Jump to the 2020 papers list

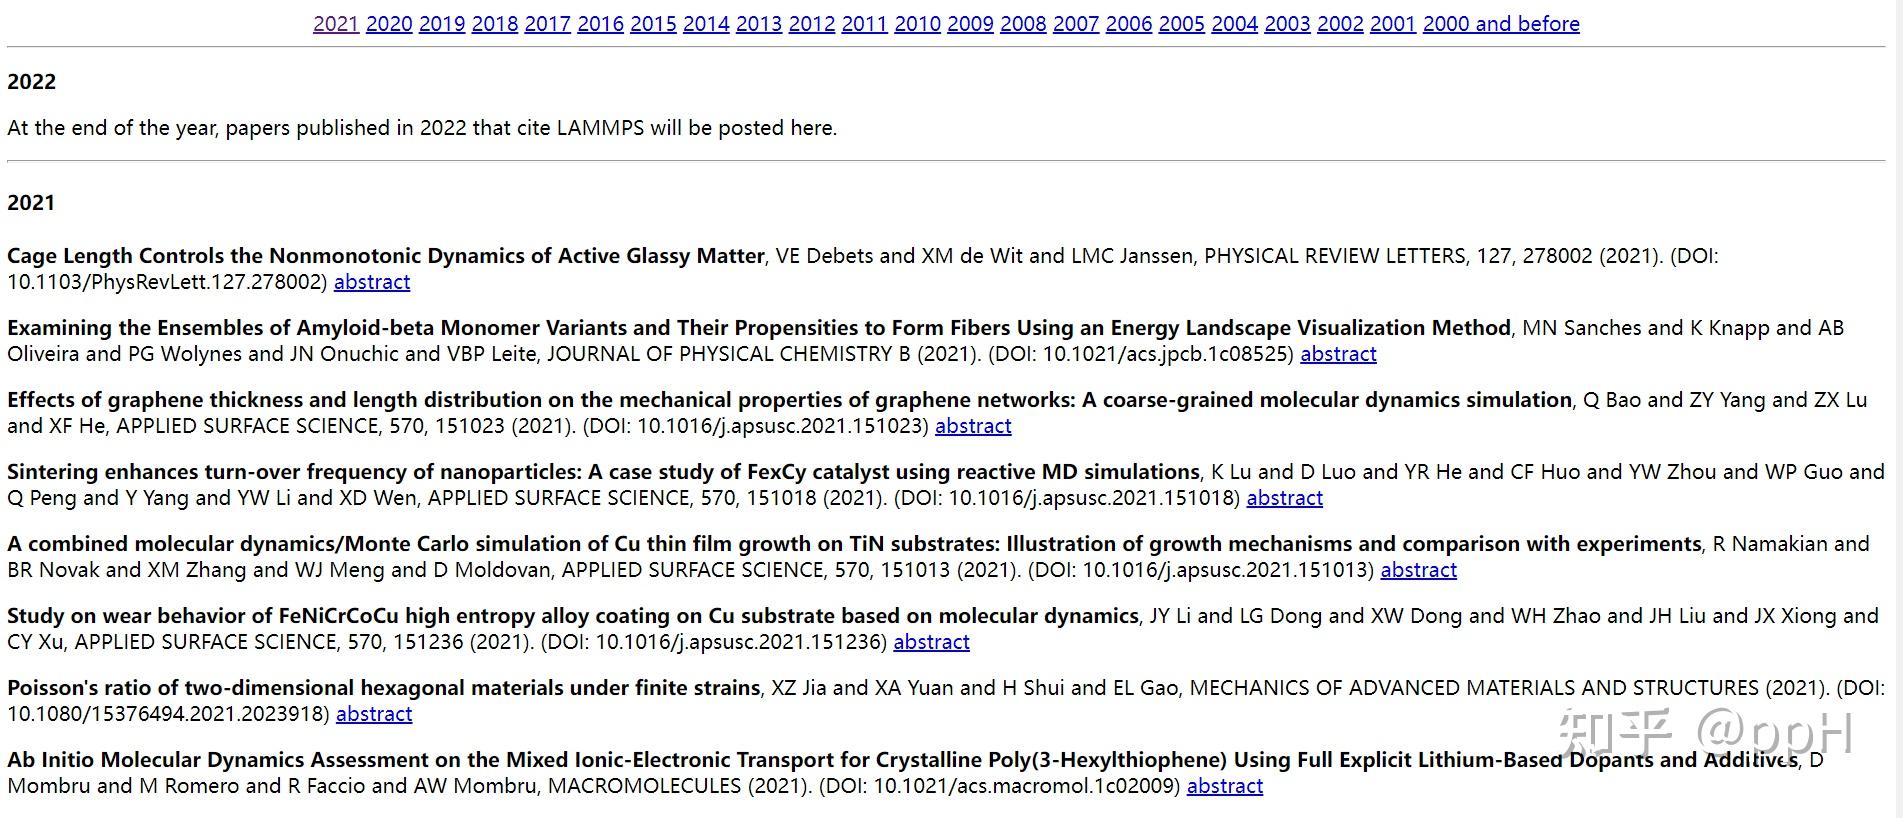tap(389, 24)
